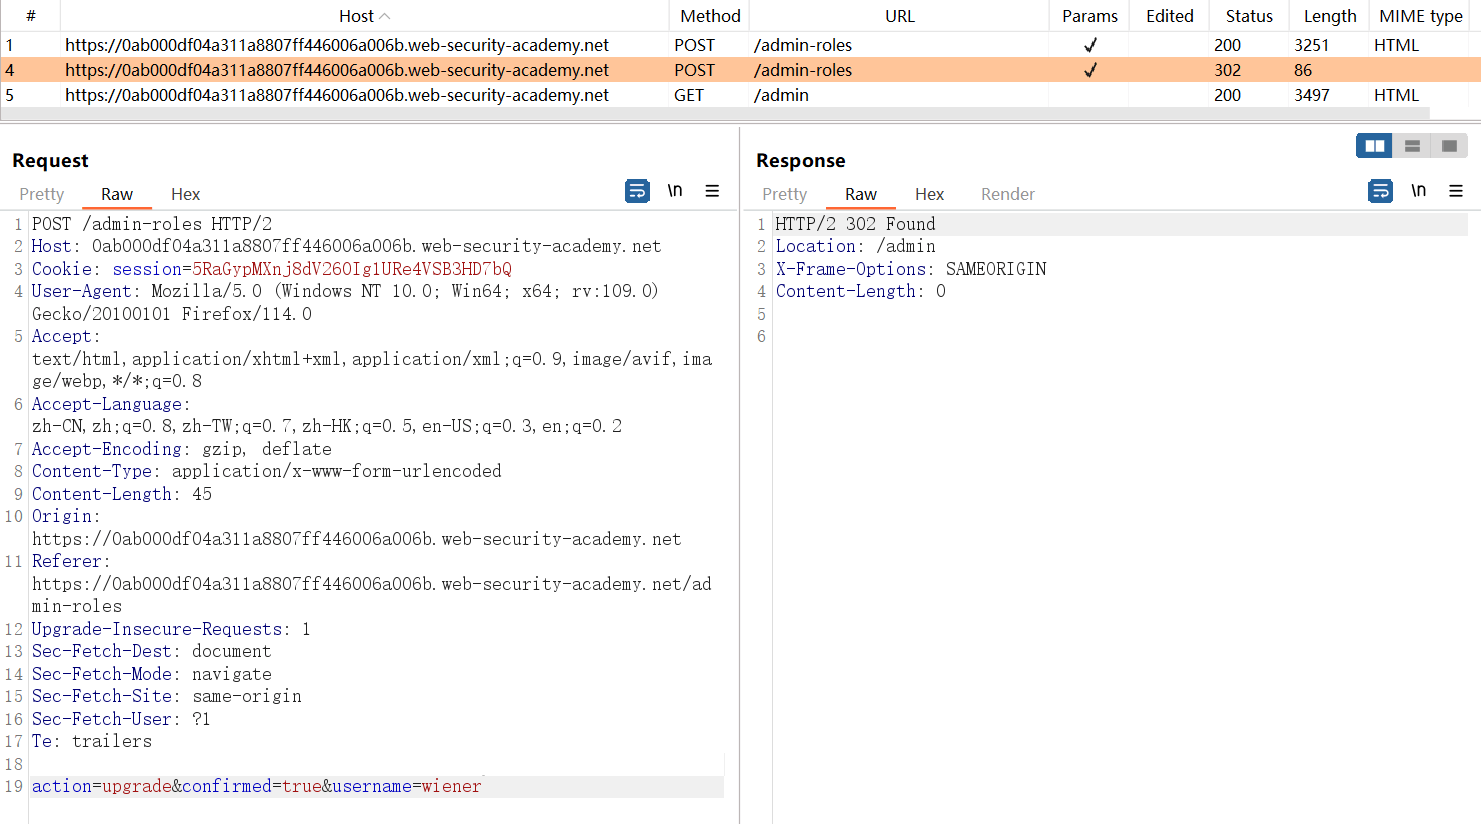Toggle word wrap in the Request panel
This screenshot has width=1481, height=824.
637,191
